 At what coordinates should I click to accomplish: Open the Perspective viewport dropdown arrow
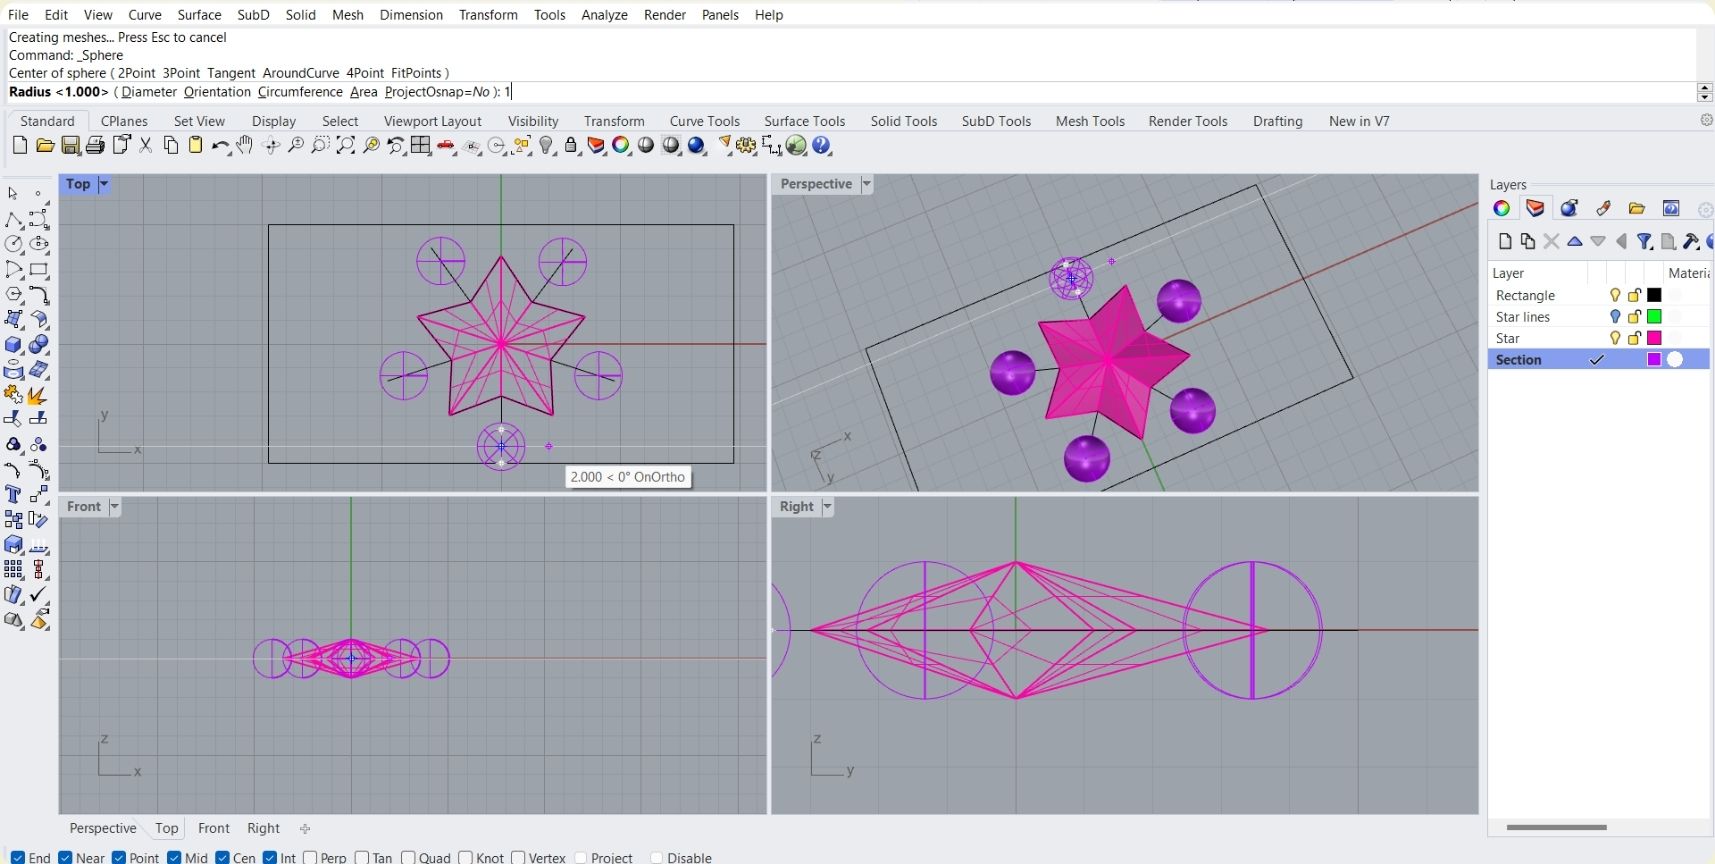(x=866, y=184)
